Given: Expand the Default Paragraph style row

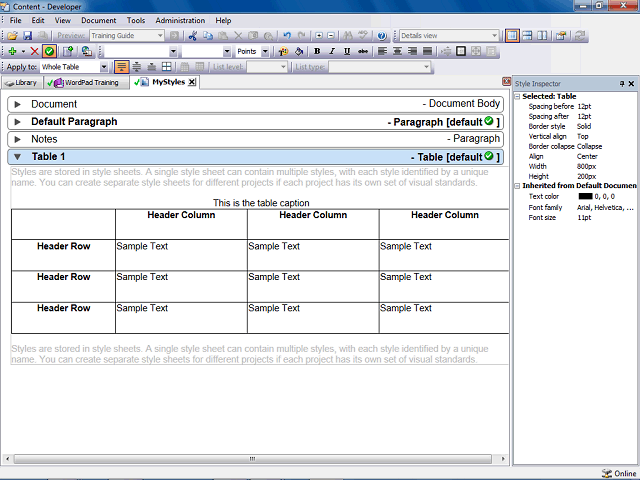Looking at the screenshot, I should click(18, 122).
